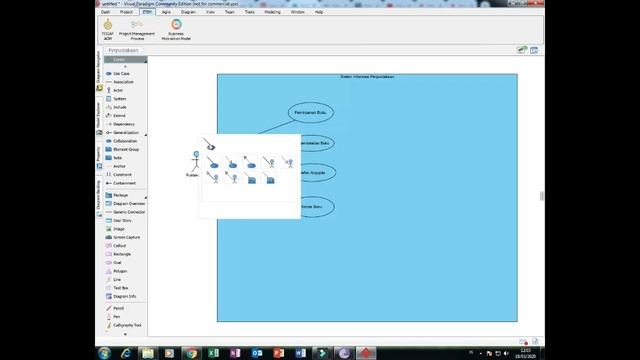
Task: Open the Dash menu
Action: pyautogui.click(x=105, y=12)
